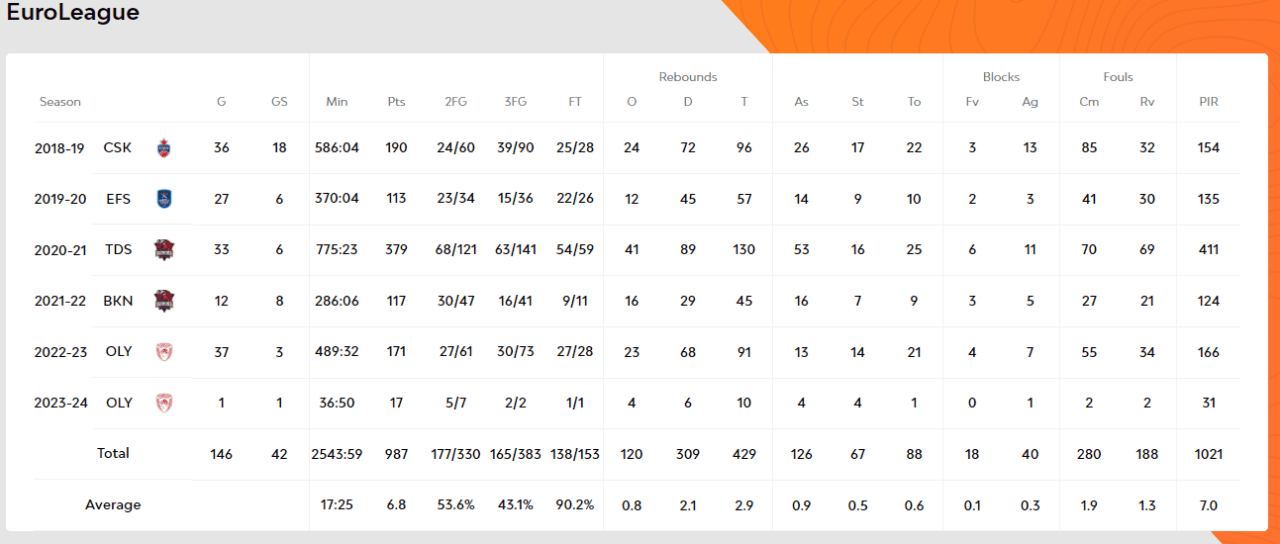This screenshot has height=544, width=1280.
Task: Open the OLY team logo in 2023-24 row
Action: tap(164, 403)
